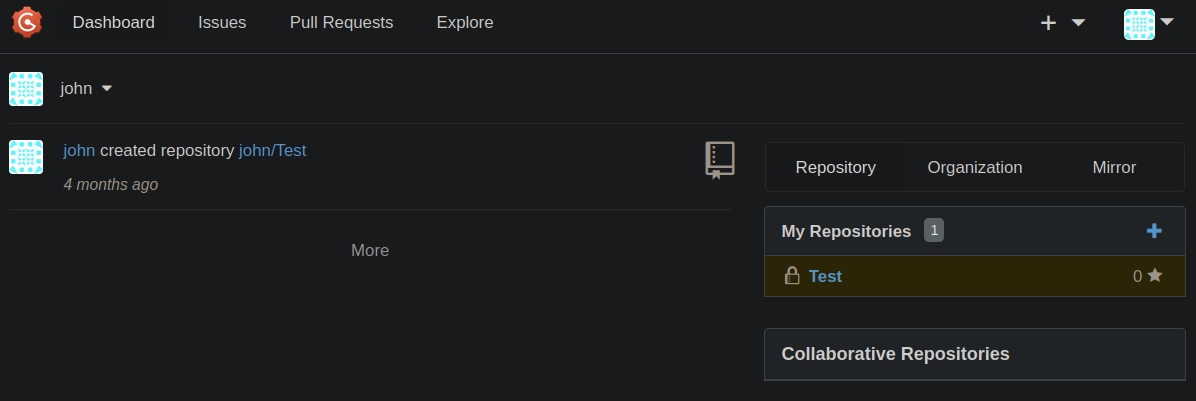Click the avatar next to activity feed entry
The image size is (1196, 401).
[x=26, y=157]
